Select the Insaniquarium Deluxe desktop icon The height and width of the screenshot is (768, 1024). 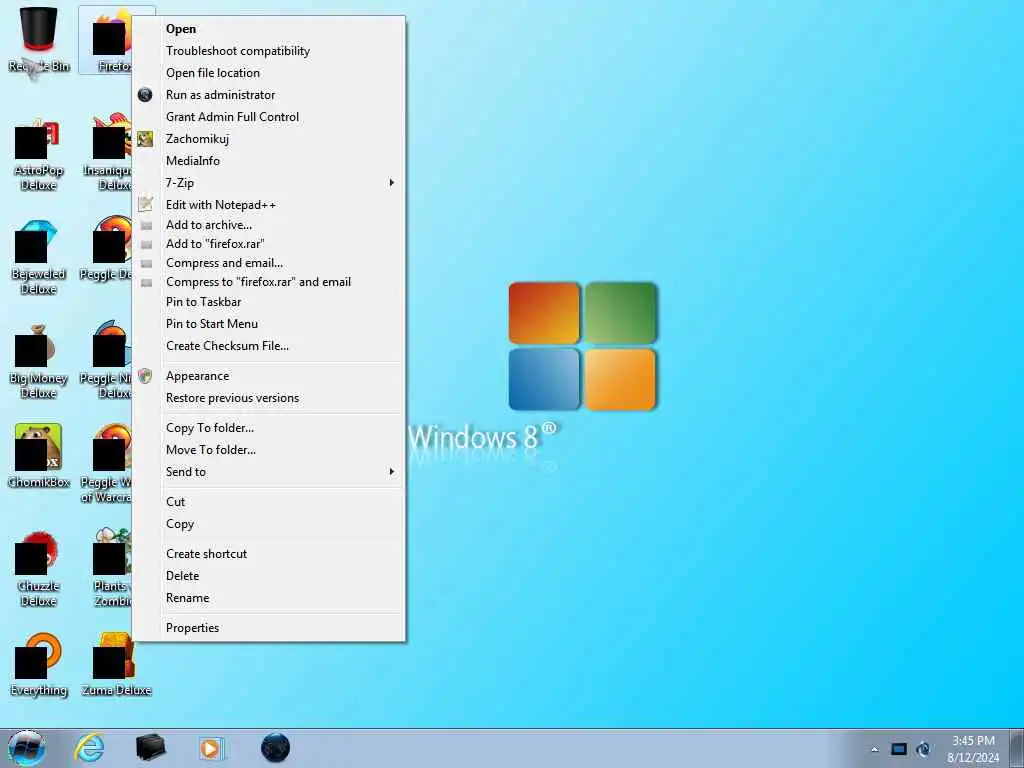(108, 154)
